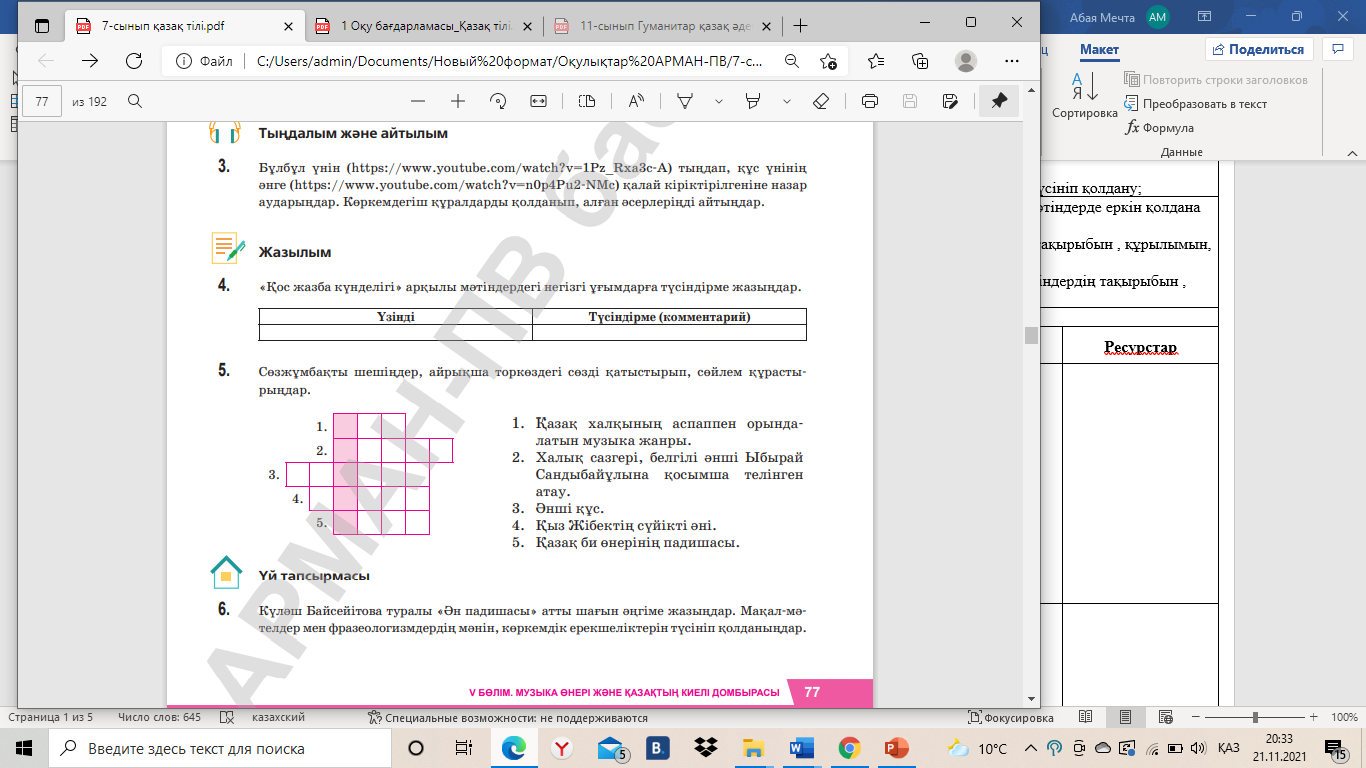Click the PDF page number field
Screen dimensions: 1366x768
(x=42, y=101)
